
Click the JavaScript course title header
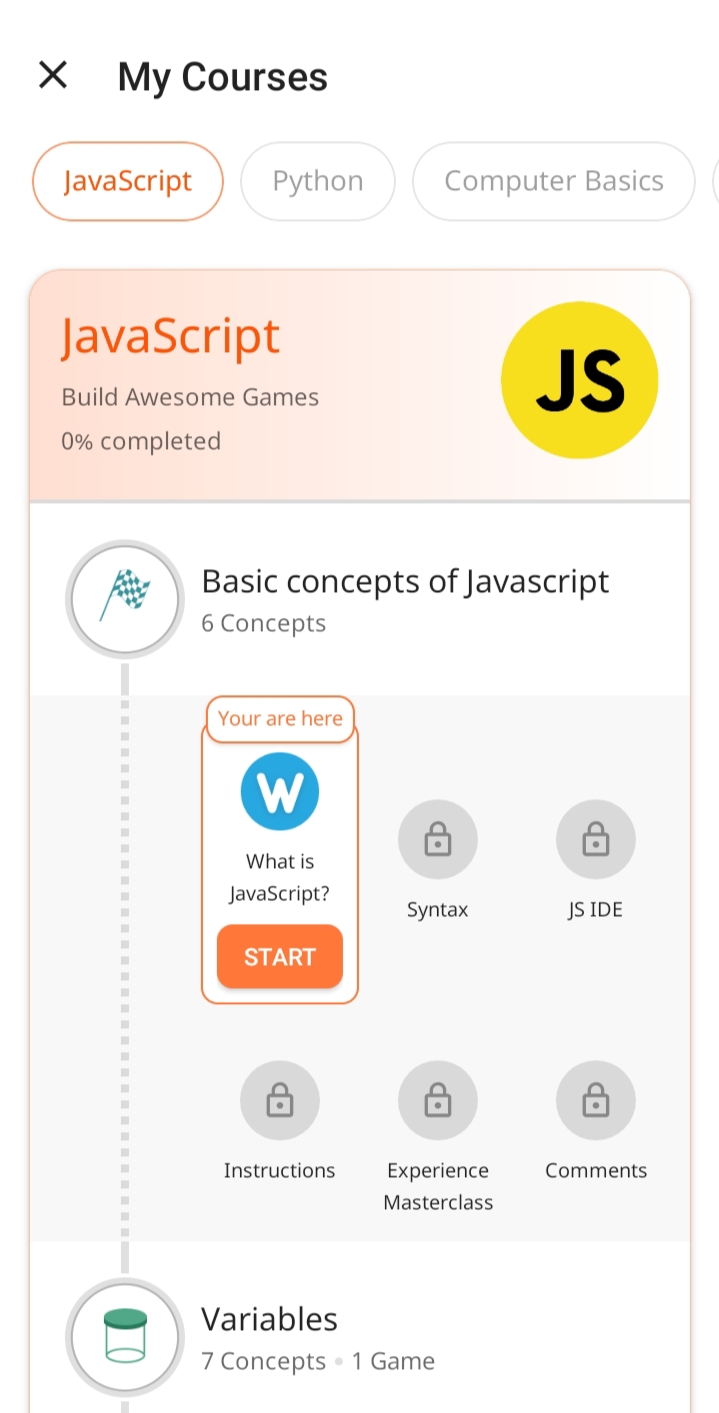coord(170,336)
